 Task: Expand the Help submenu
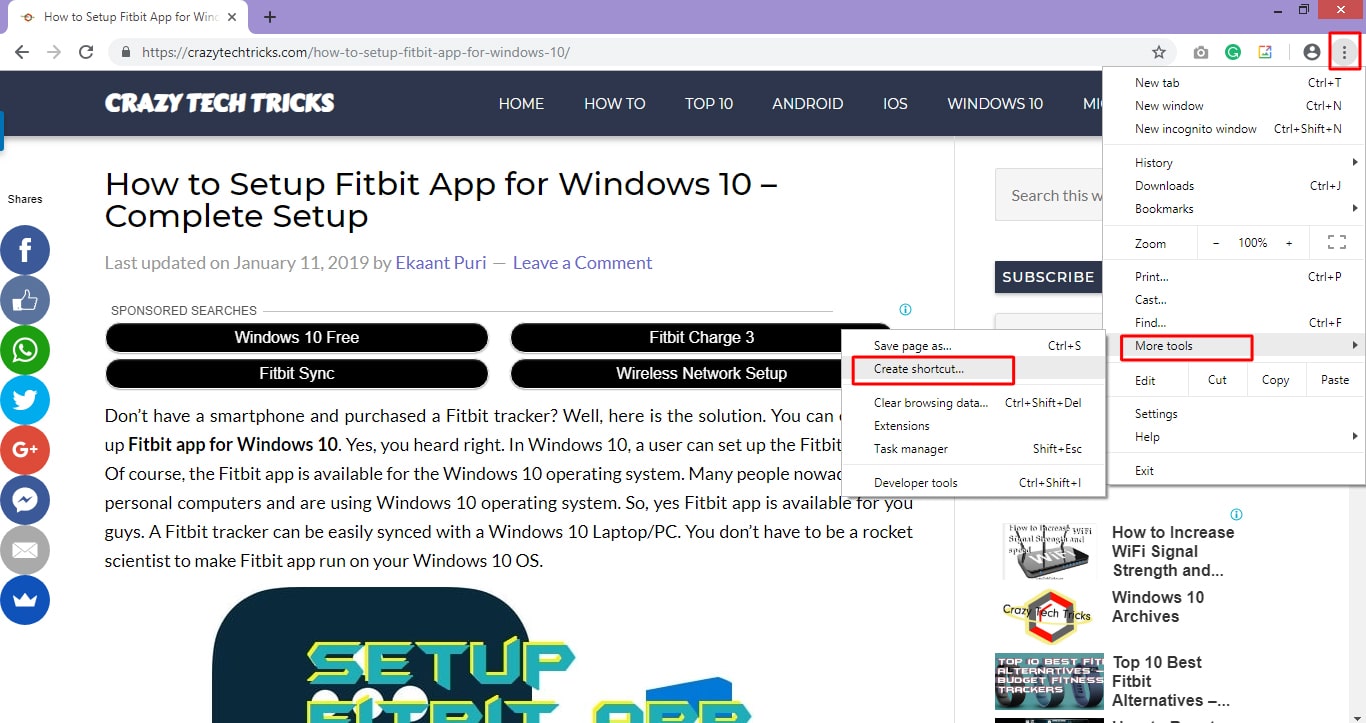click(1147, 437)
